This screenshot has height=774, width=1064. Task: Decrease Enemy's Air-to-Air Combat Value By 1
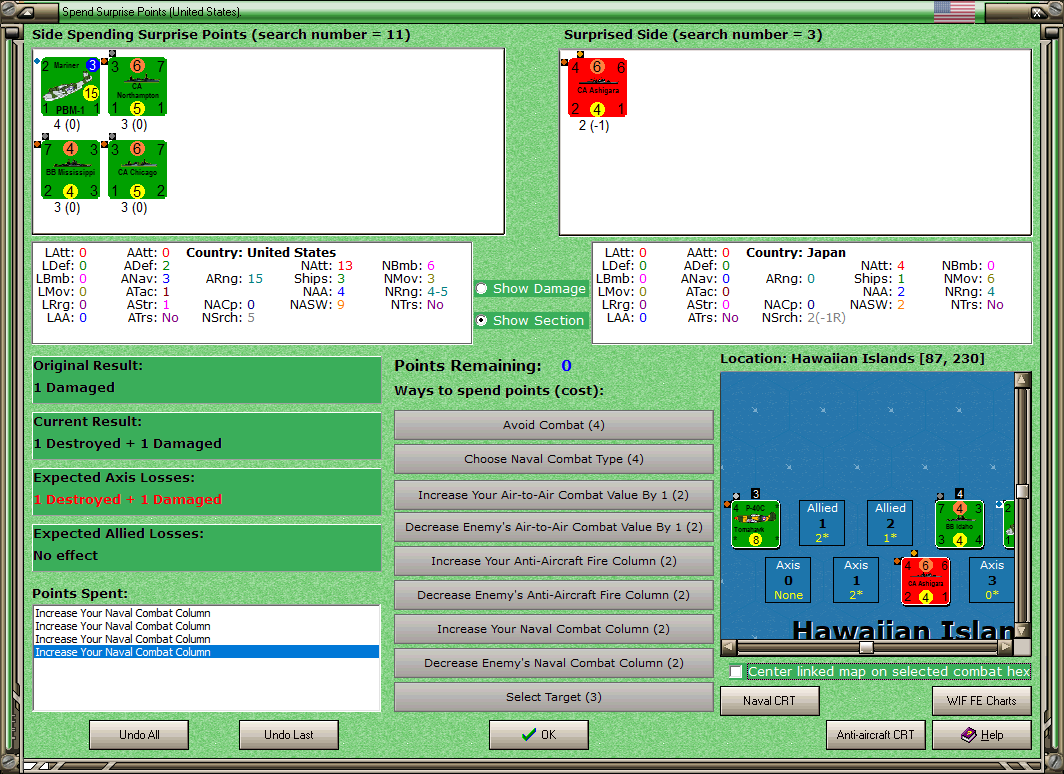coord(554,527)
